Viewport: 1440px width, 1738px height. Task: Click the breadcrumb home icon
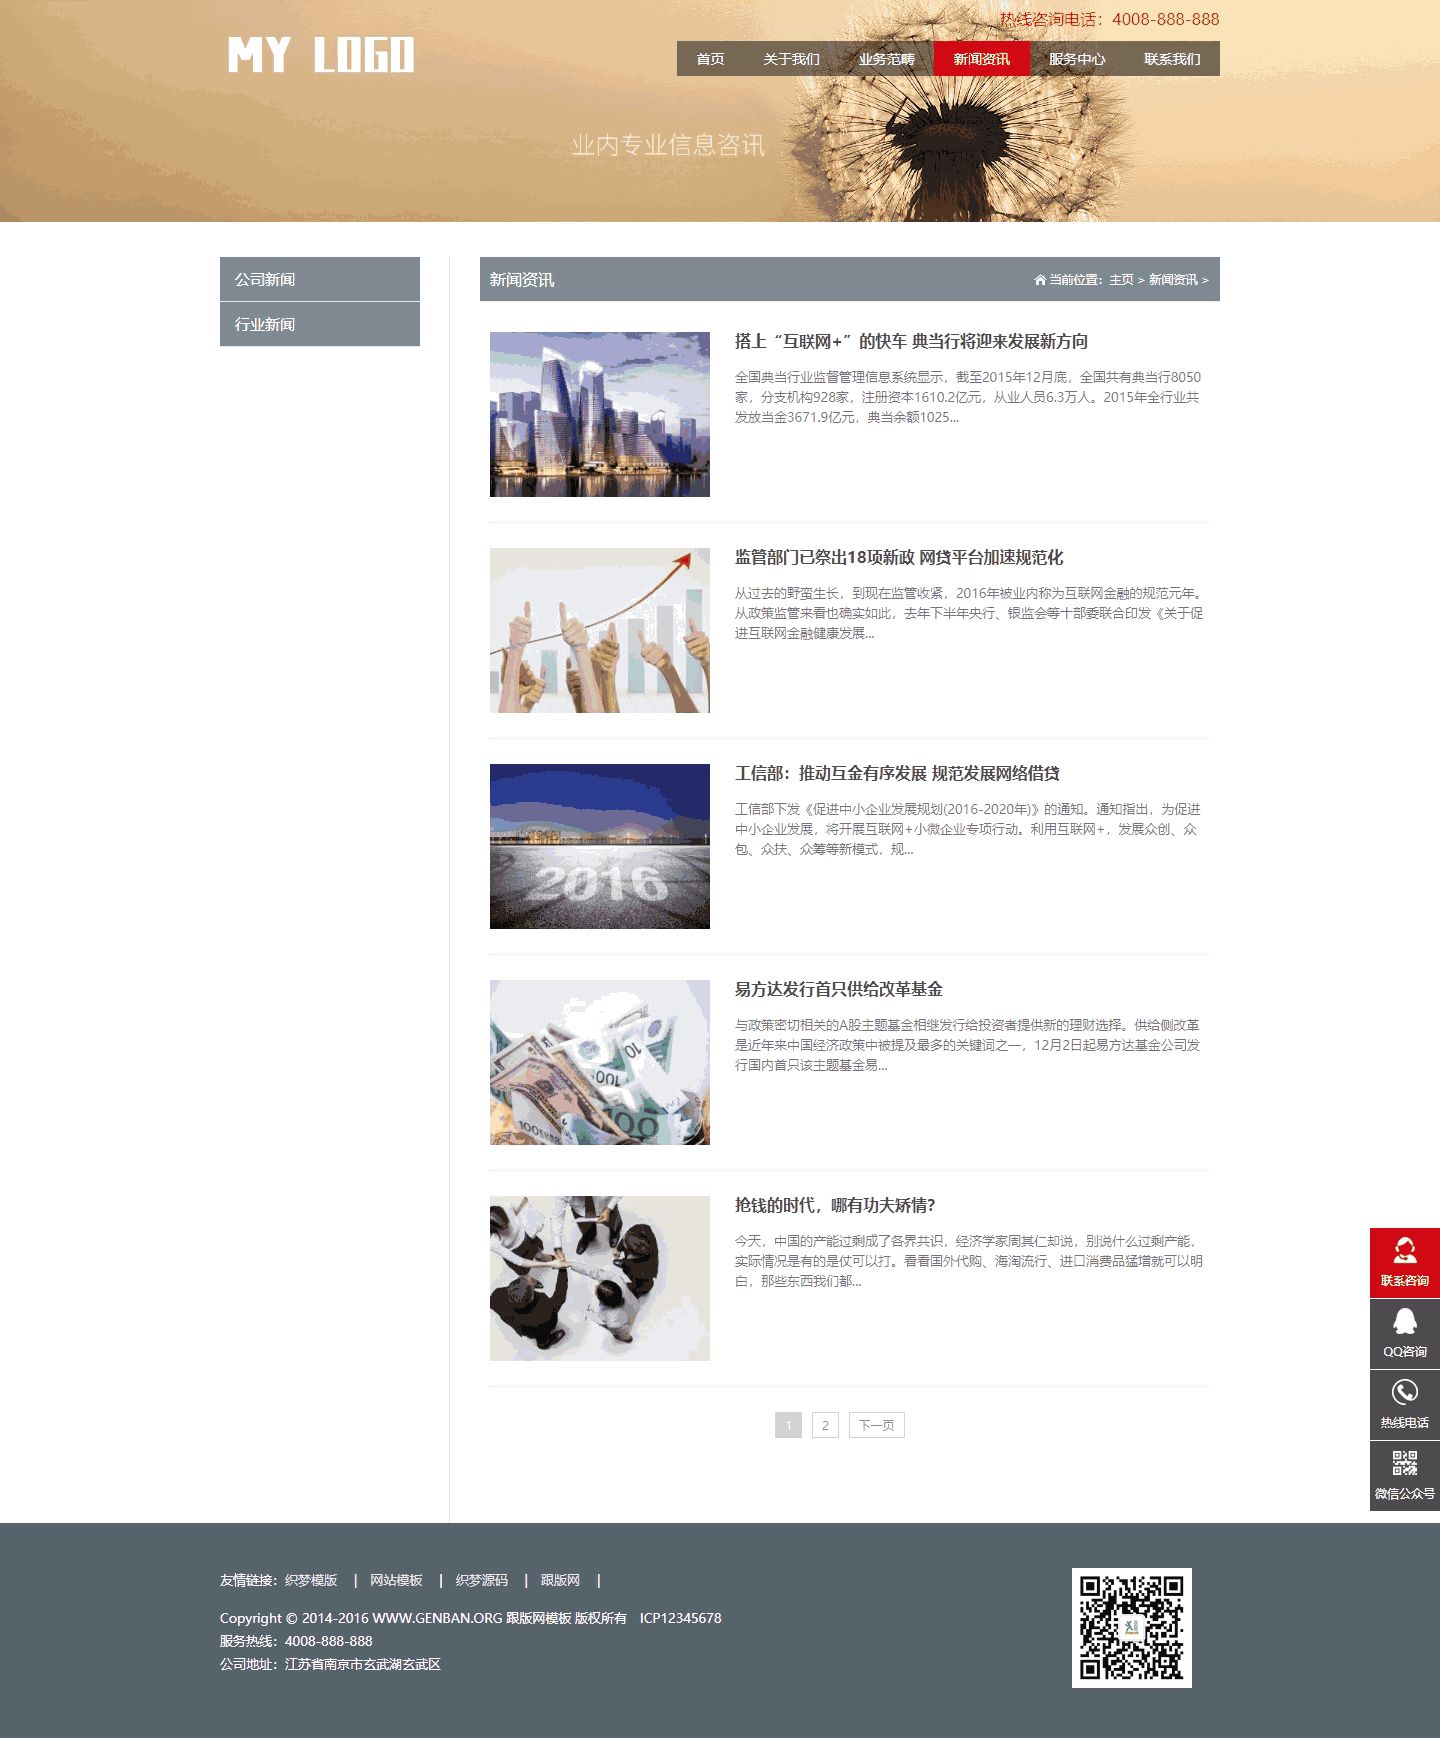point(1040,280)
